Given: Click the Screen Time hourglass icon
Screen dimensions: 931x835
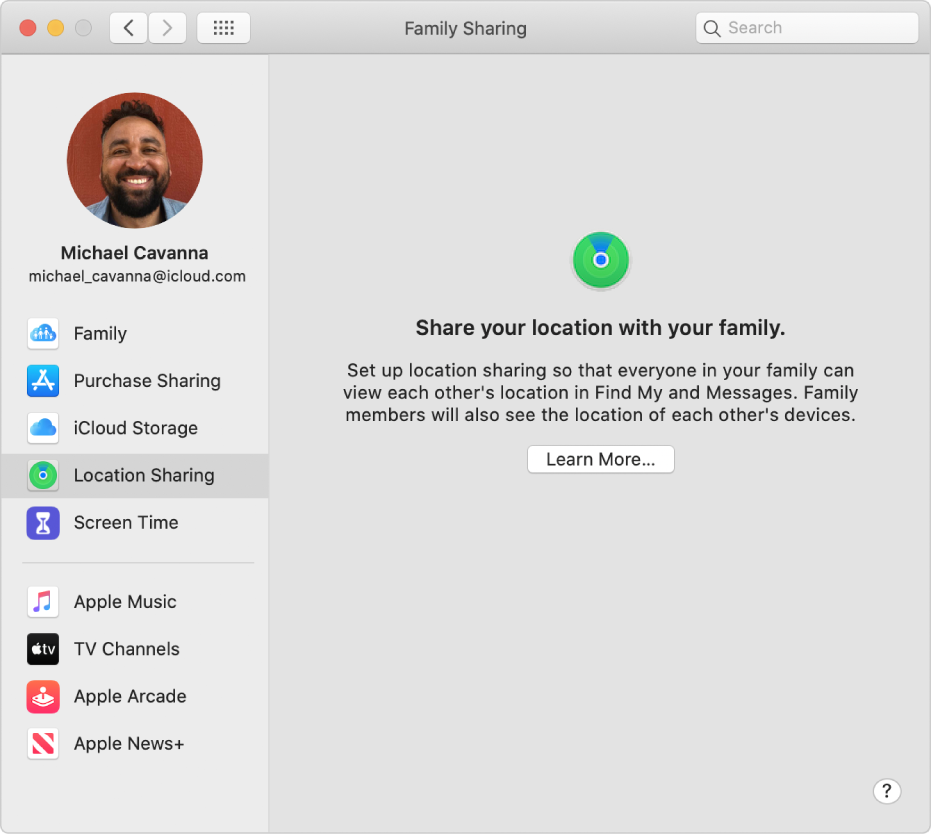Looking at the screenshot, I should (x=43, y=523).
